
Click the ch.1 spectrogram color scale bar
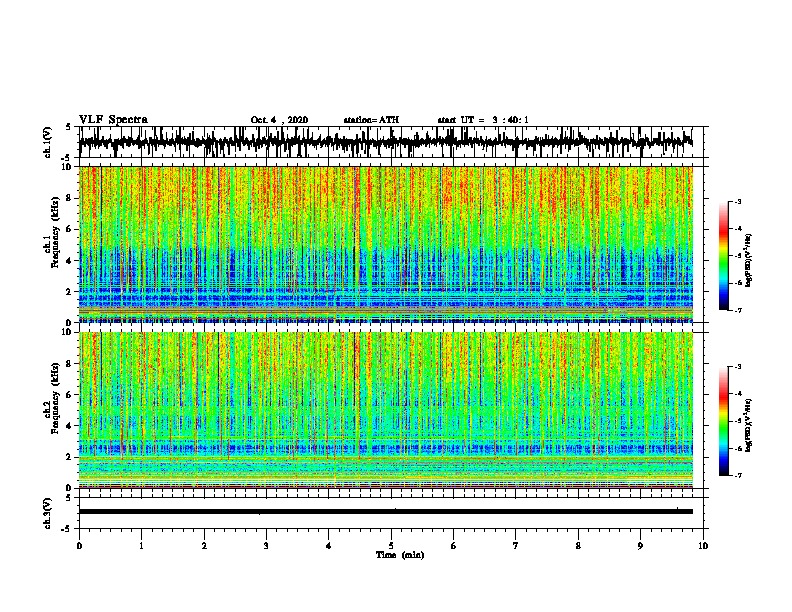[723, 256]
